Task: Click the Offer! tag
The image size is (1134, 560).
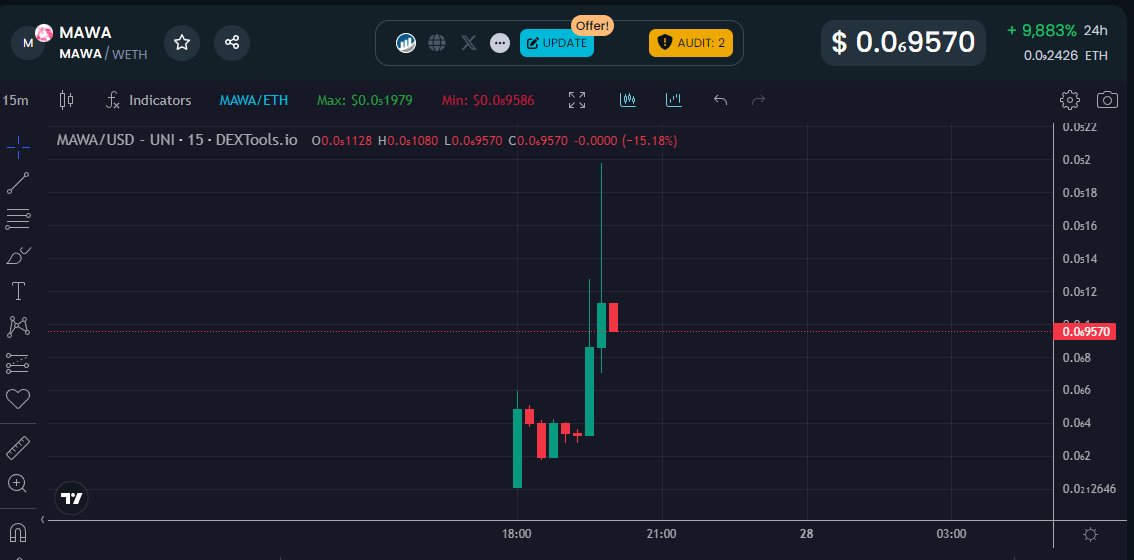Action: pyautogui.click(x=594, y=25)
